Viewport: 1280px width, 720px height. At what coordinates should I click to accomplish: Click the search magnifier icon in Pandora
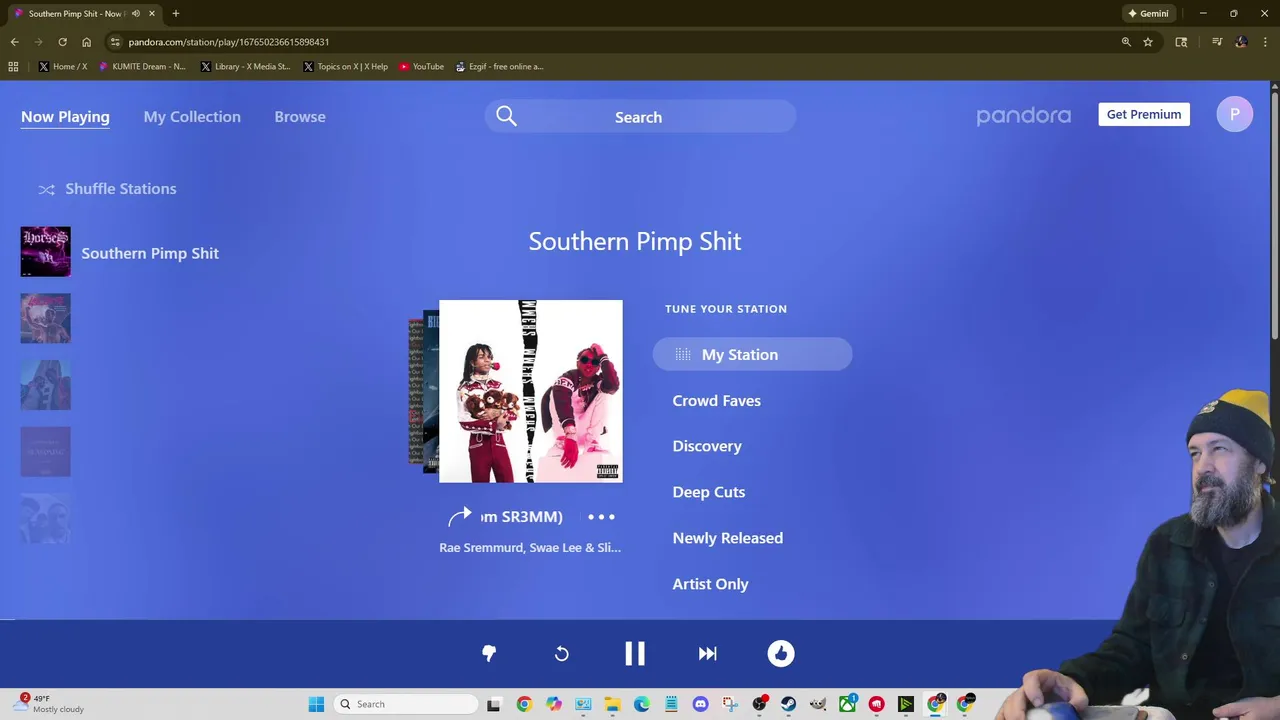point(506,117)
